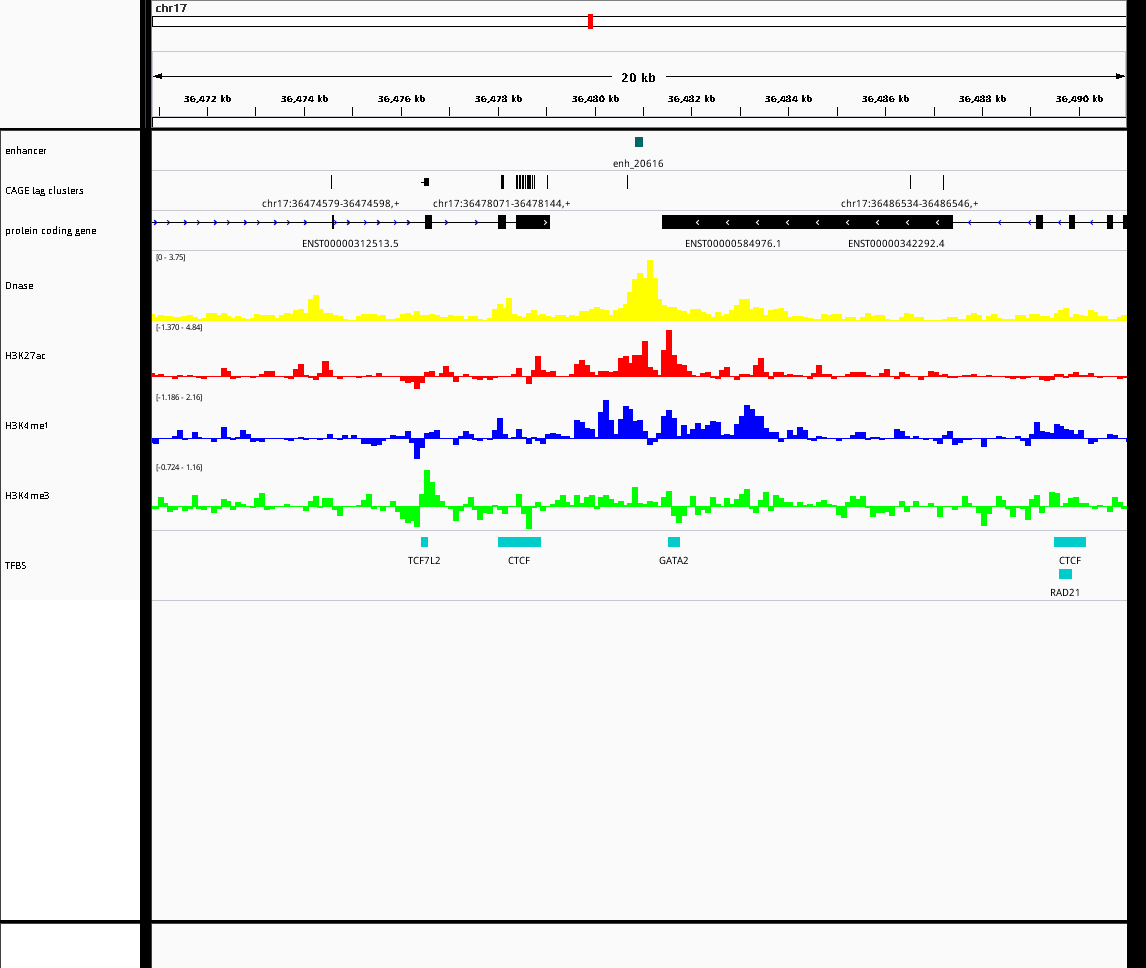Select the Dnase track name

pos(19,286)
